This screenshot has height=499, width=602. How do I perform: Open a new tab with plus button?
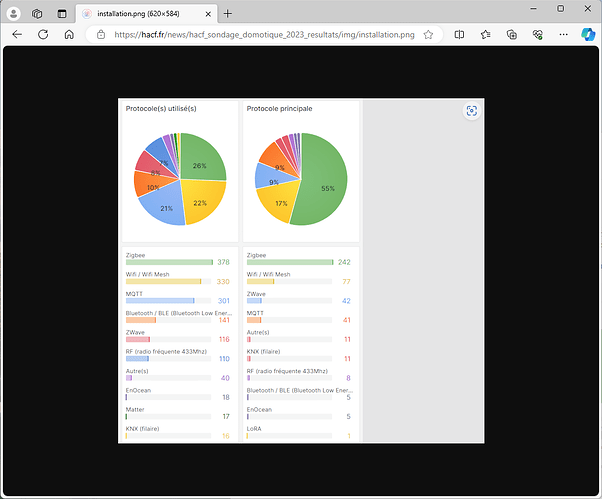(228, 14)
